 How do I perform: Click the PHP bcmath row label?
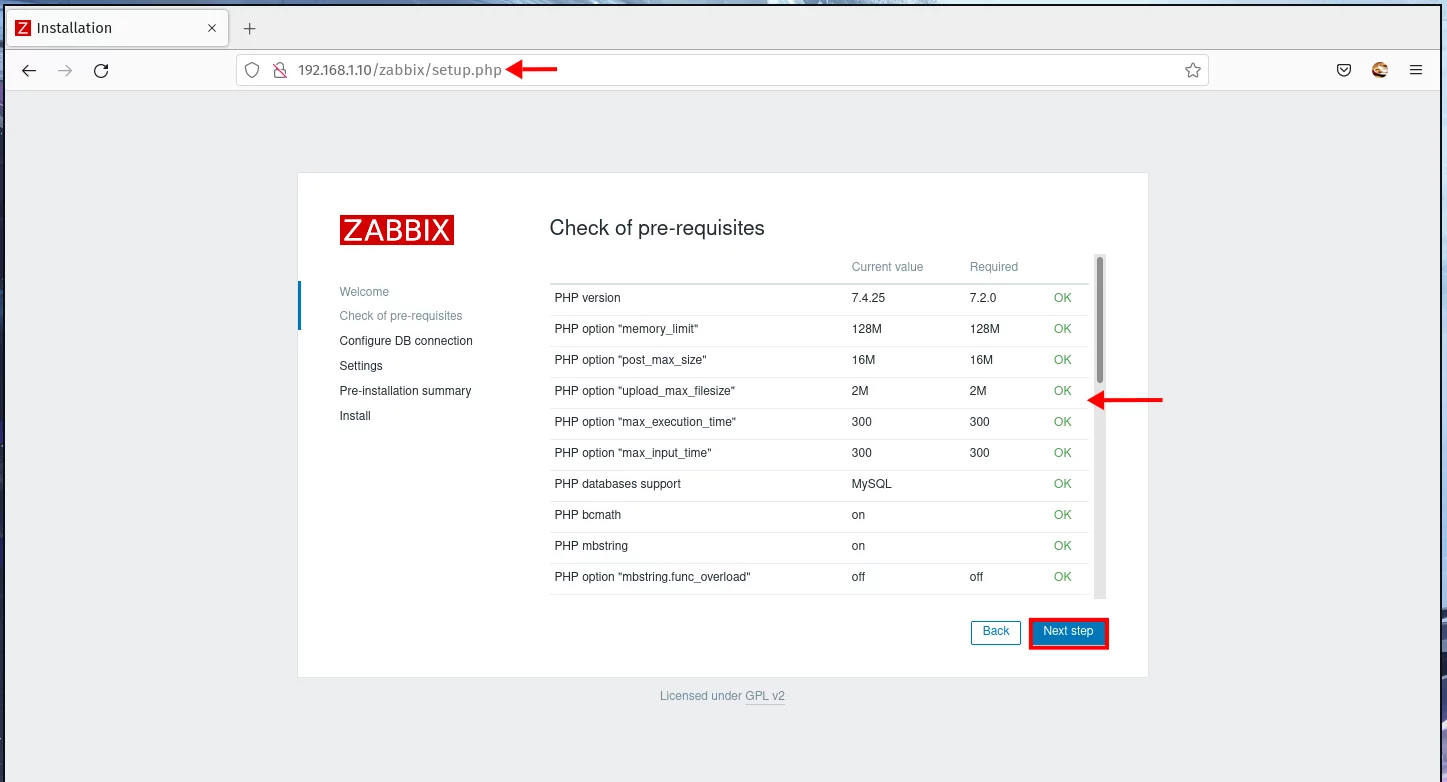click(588, 515)
